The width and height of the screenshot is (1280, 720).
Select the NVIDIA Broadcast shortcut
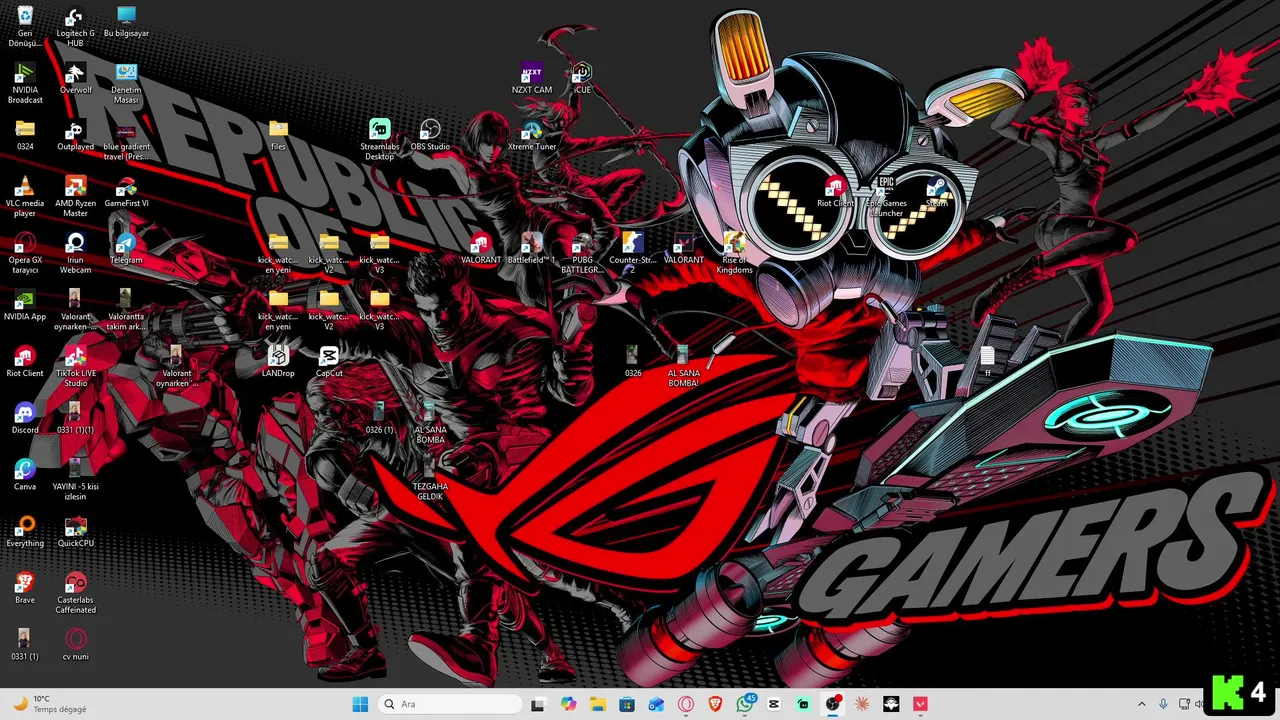(x=25, y=83)
